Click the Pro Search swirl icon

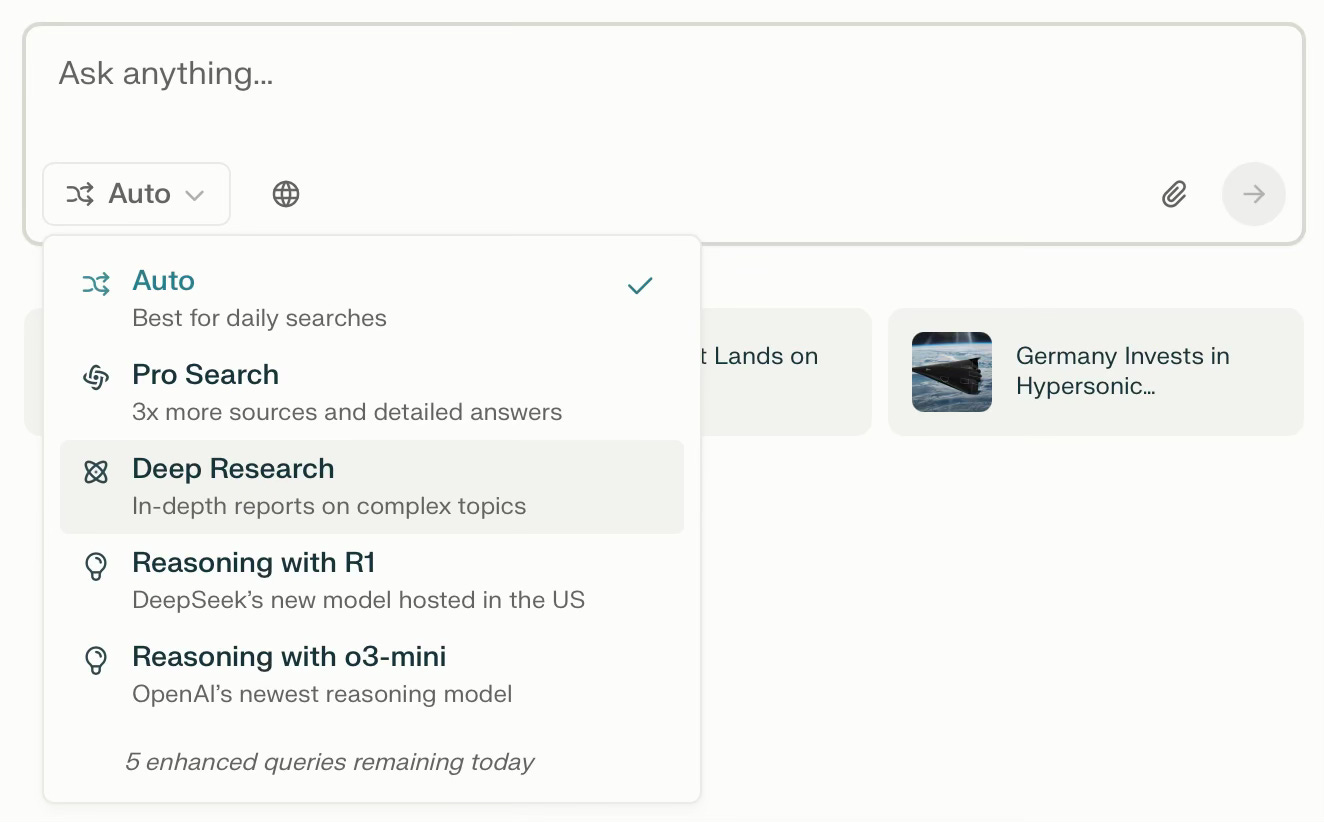(96, 377)
